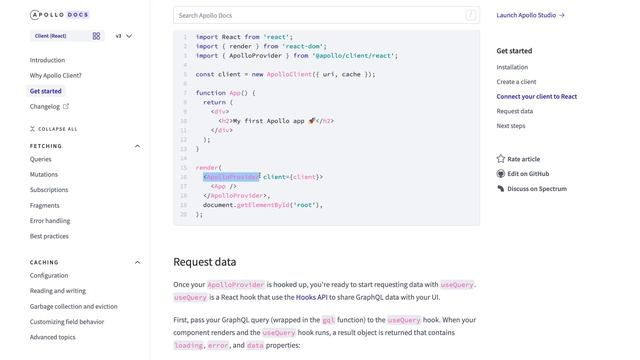
Task: Jump to Request data in table of contents
Action: [514, 111]
